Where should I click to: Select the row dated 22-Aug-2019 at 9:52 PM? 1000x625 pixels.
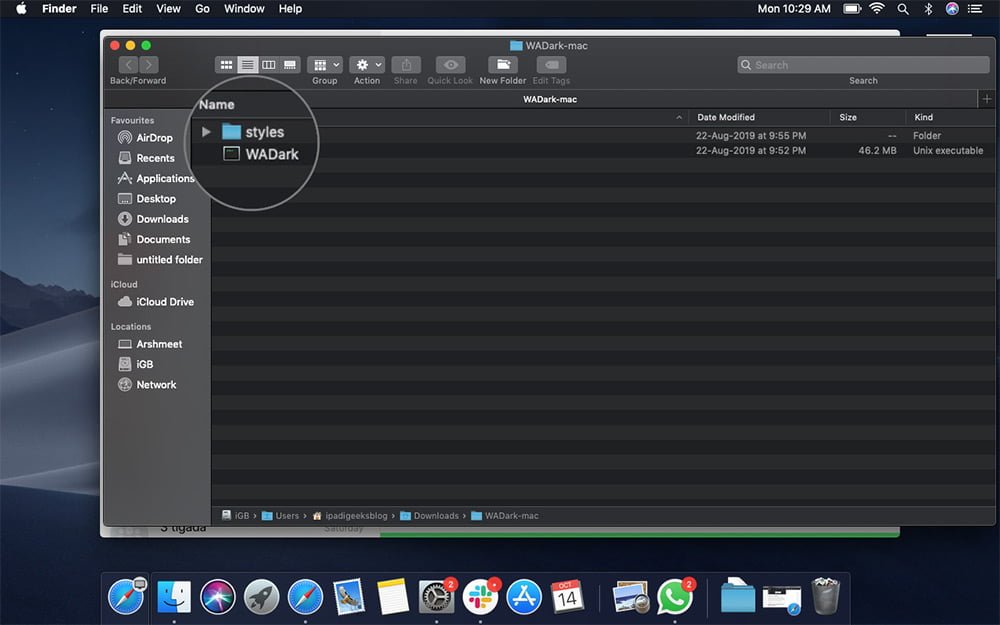point(603,151)
